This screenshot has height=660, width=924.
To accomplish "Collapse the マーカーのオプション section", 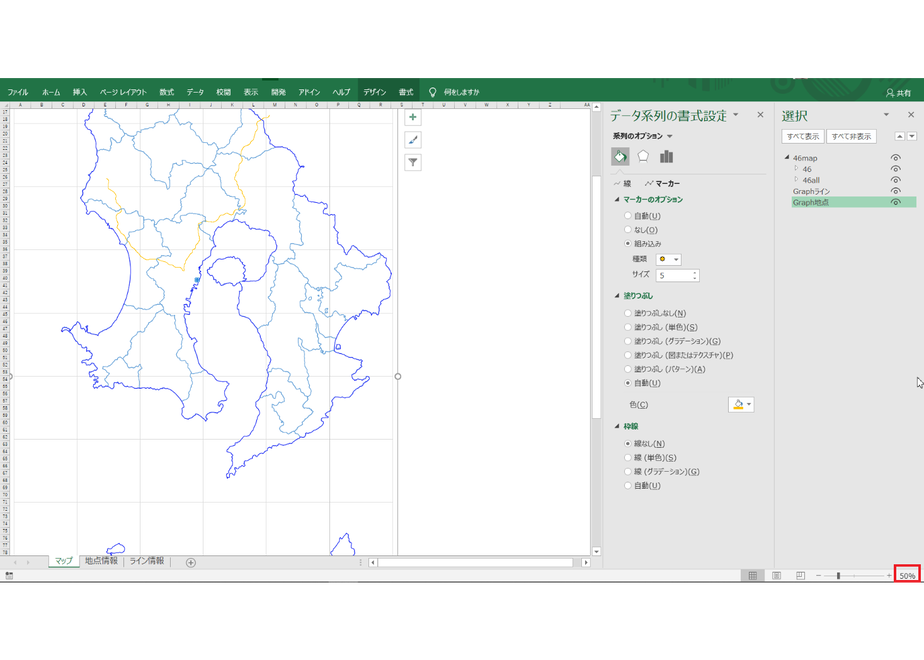I will tap(617, 200).
